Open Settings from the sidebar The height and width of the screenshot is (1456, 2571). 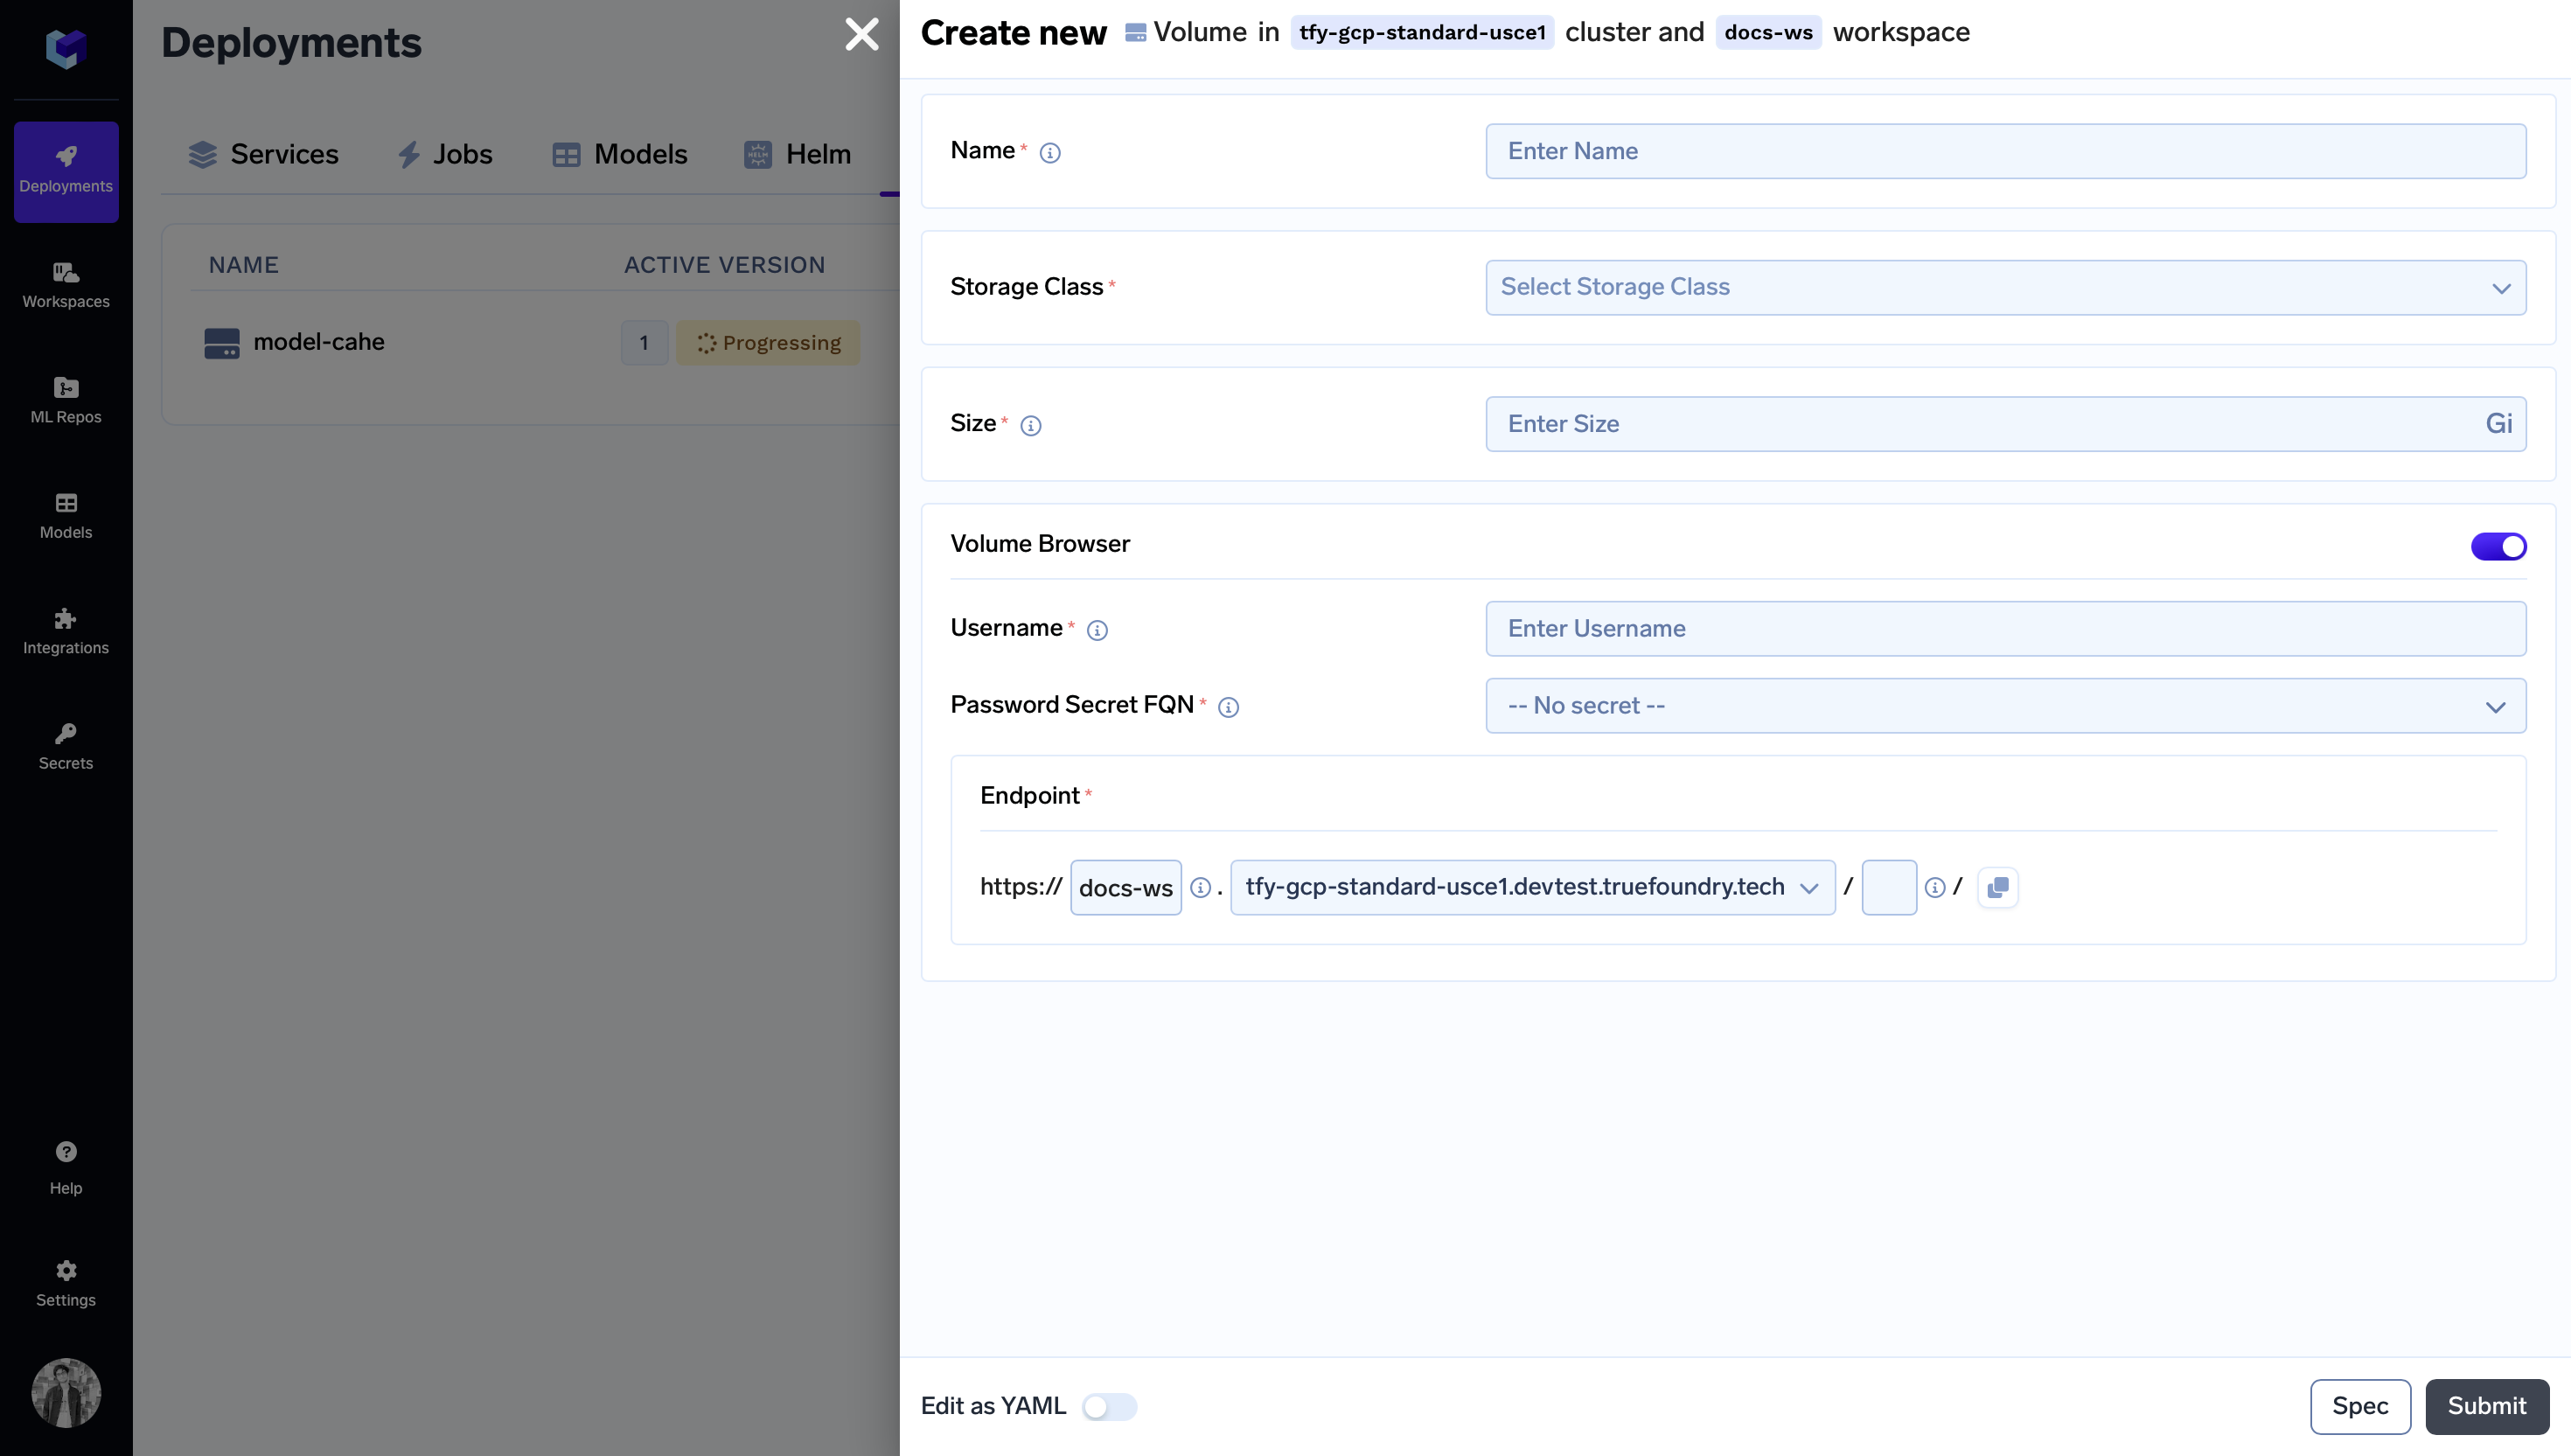pyautogui.click(x=66, y=1283)
